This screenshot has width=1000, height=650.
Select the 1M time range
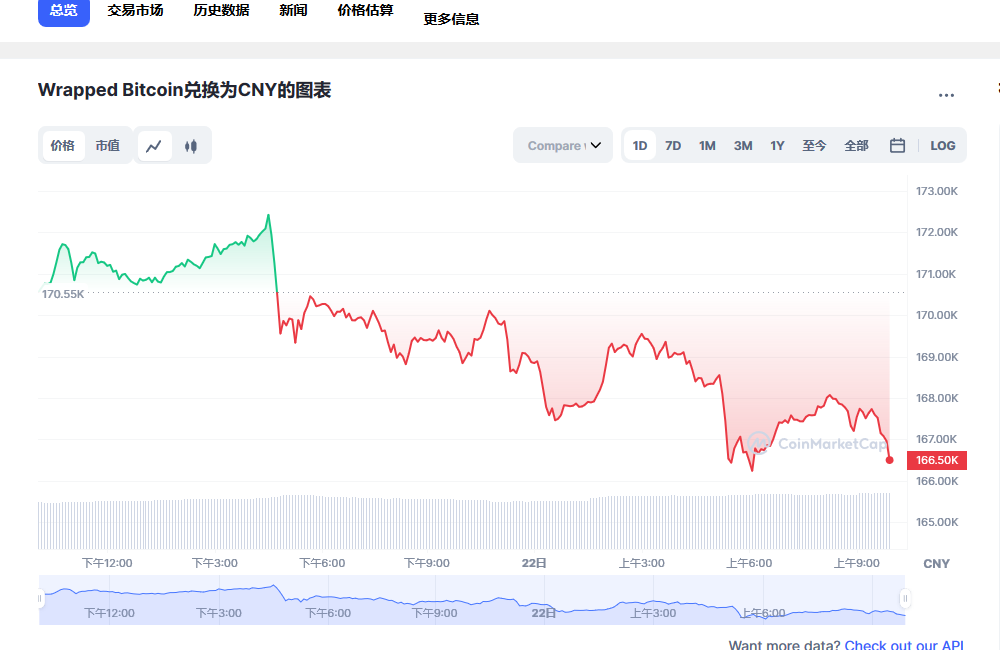(x=707, y=145)
